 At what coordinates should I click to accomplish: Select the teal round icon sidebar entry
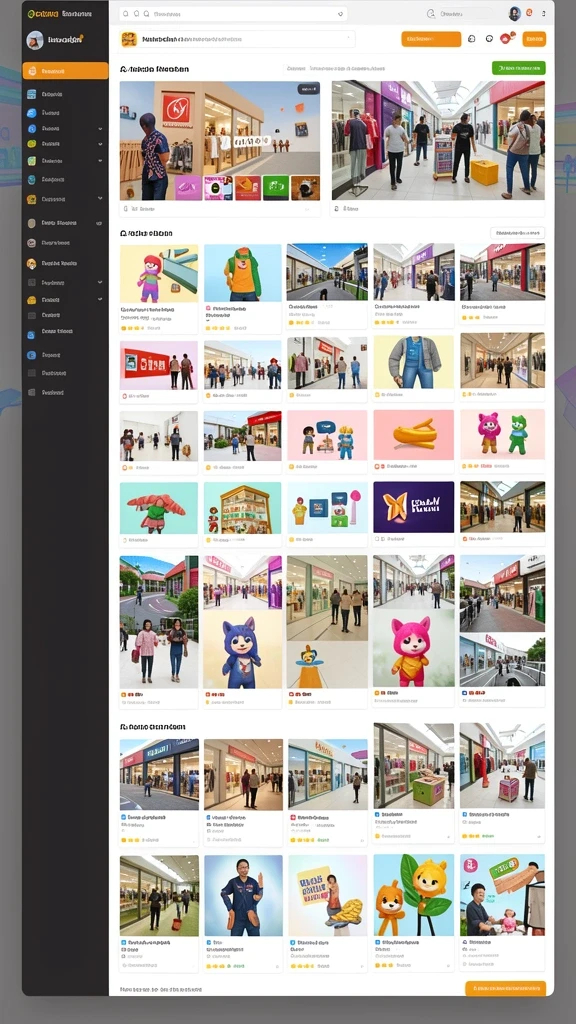tap(31, 179)
